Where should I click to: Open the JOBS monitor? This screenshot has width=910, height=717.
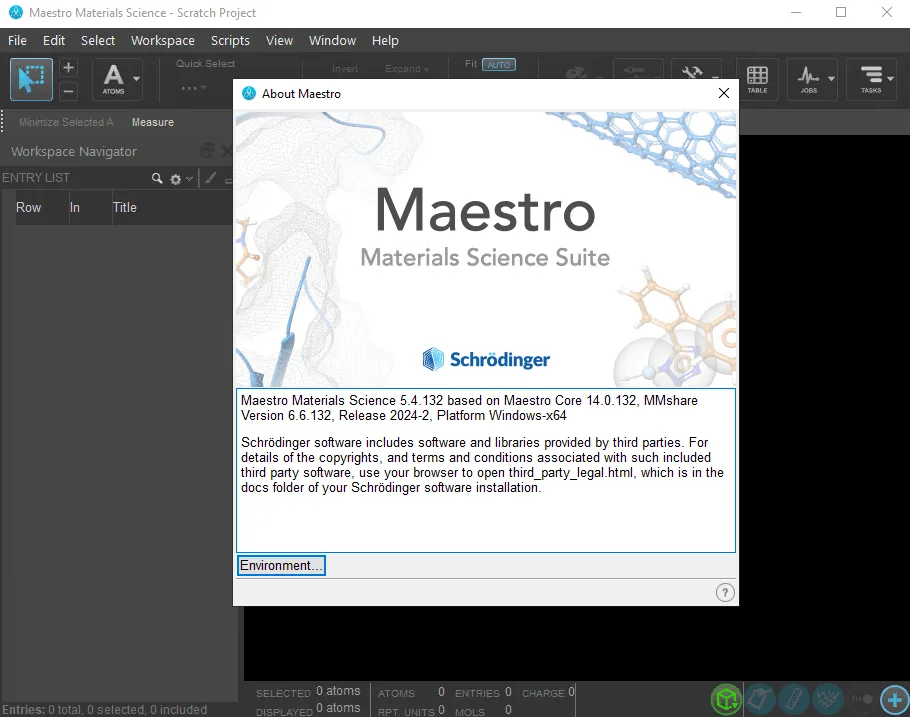(x=808, y=80)
